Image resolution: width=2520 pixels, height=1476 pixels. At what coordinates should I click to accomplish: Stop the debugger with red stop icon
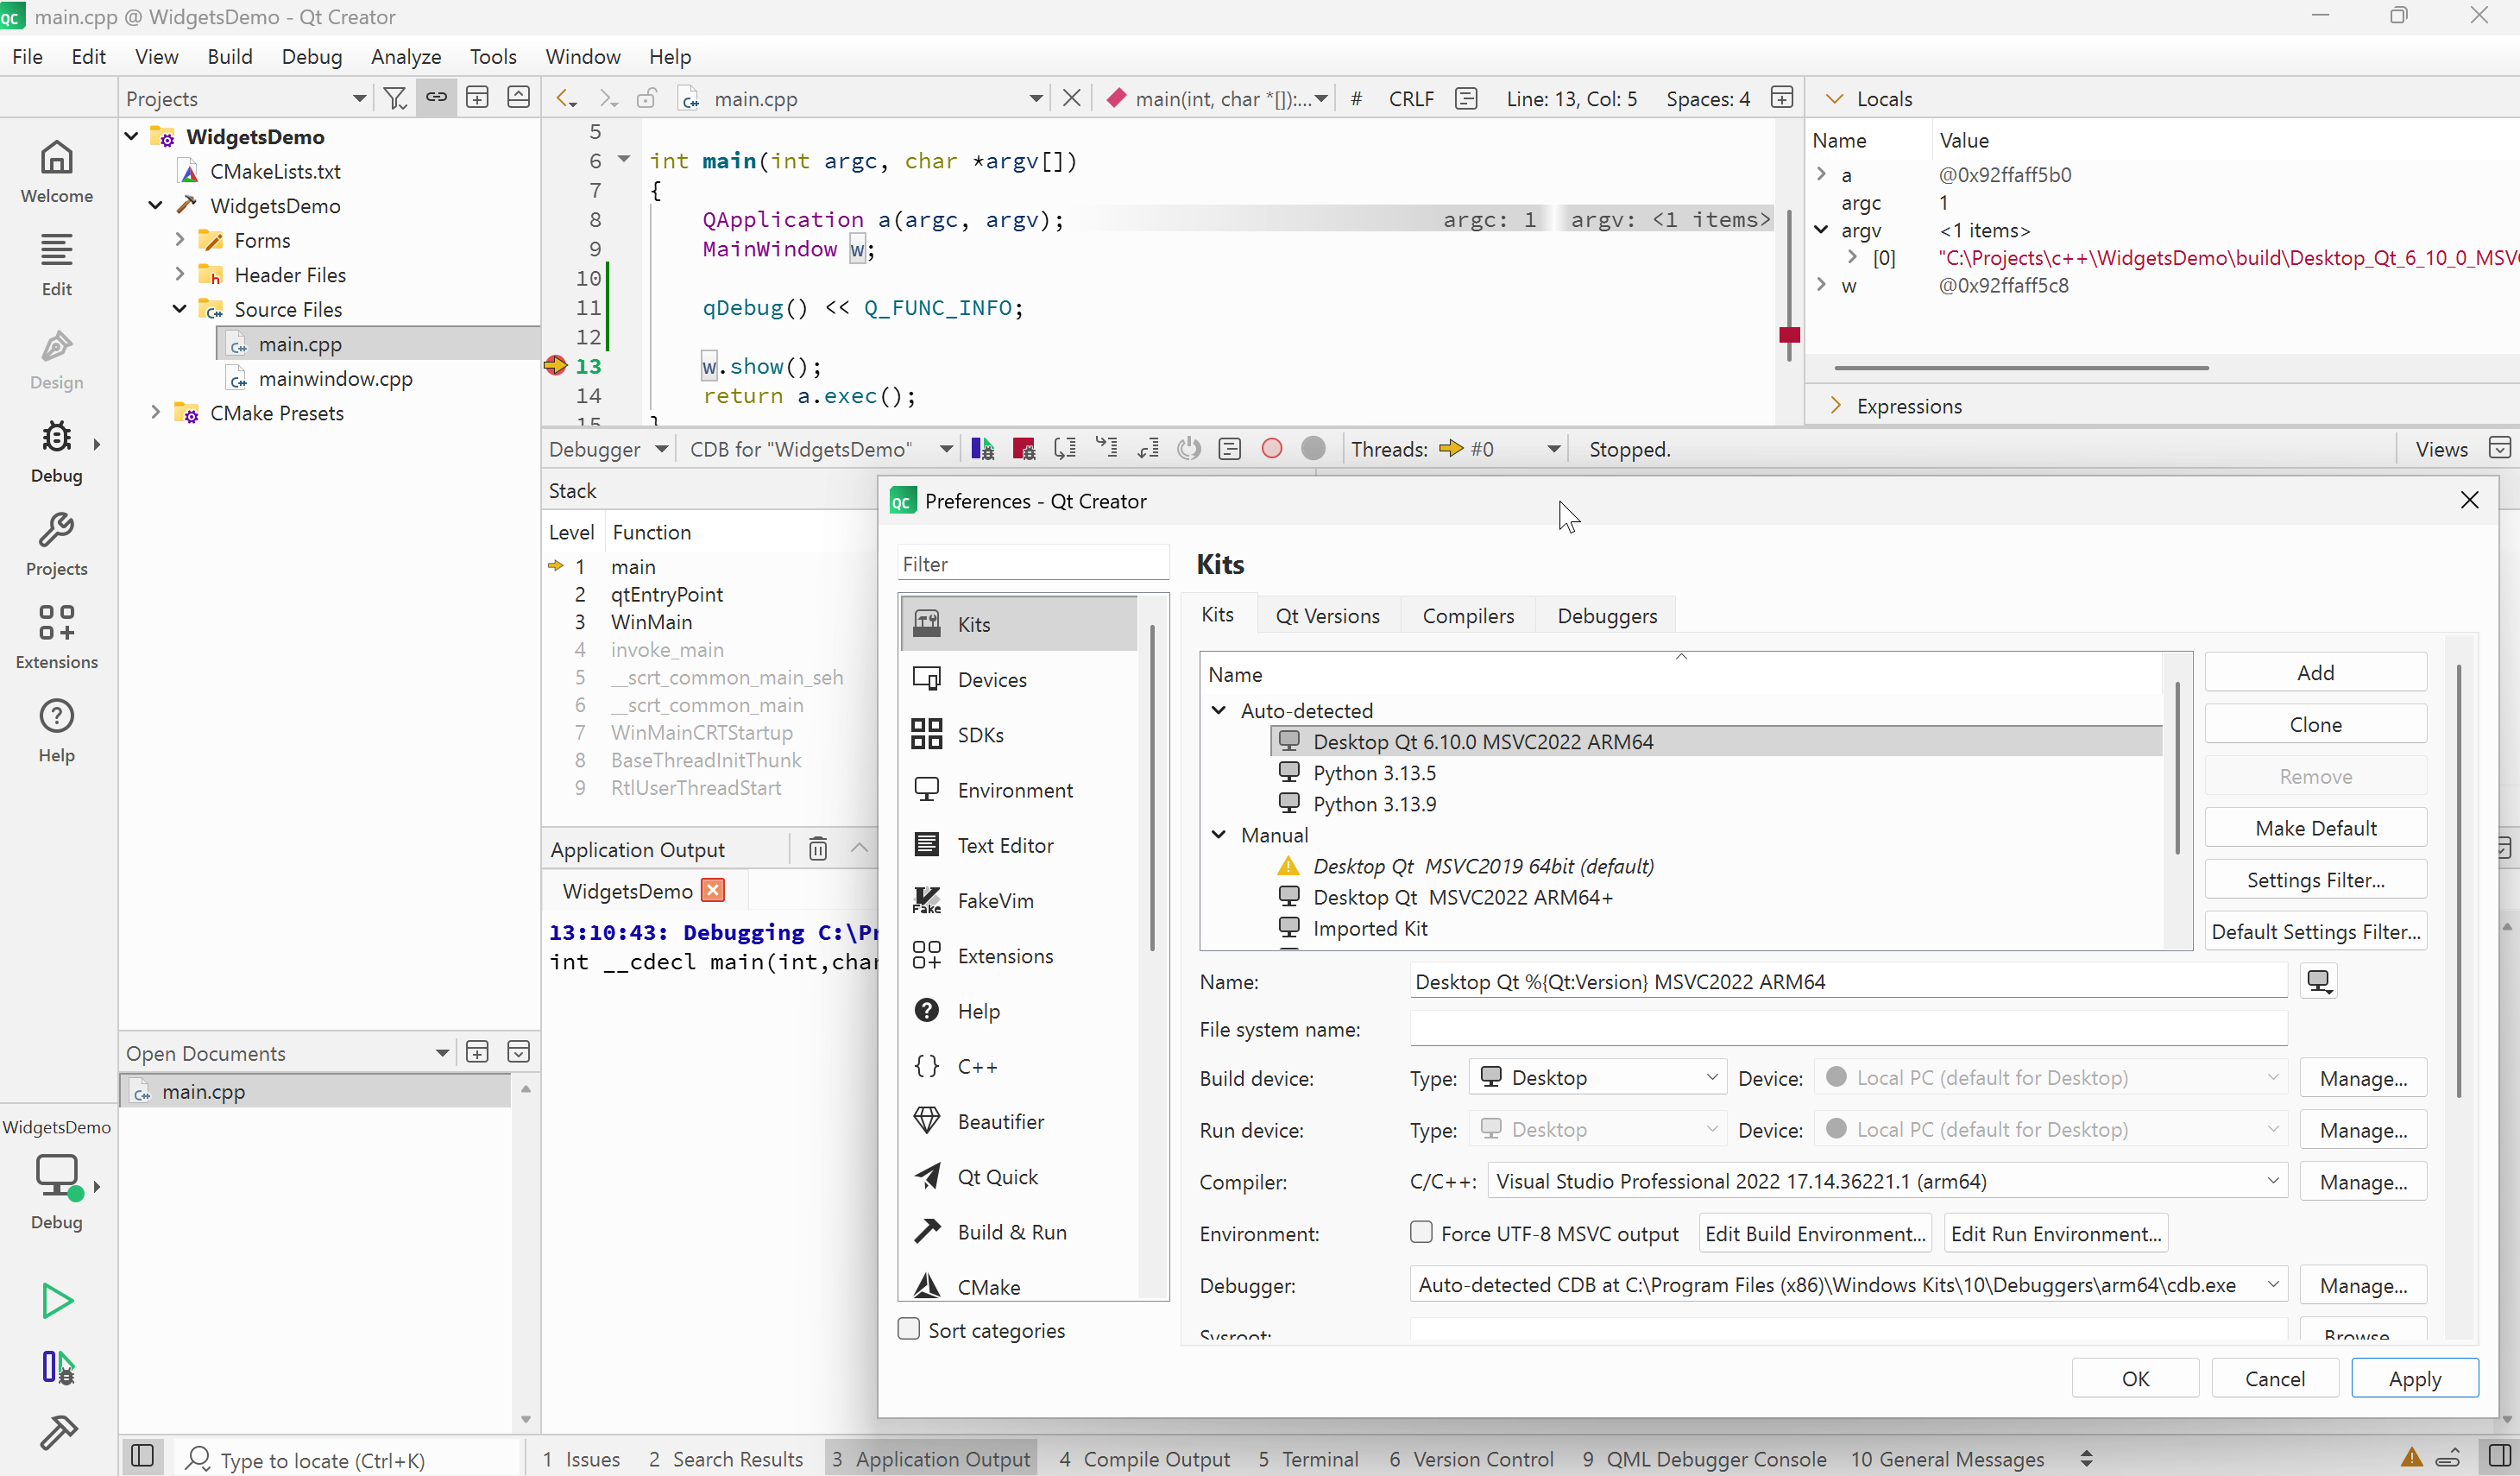point(1023,449)
